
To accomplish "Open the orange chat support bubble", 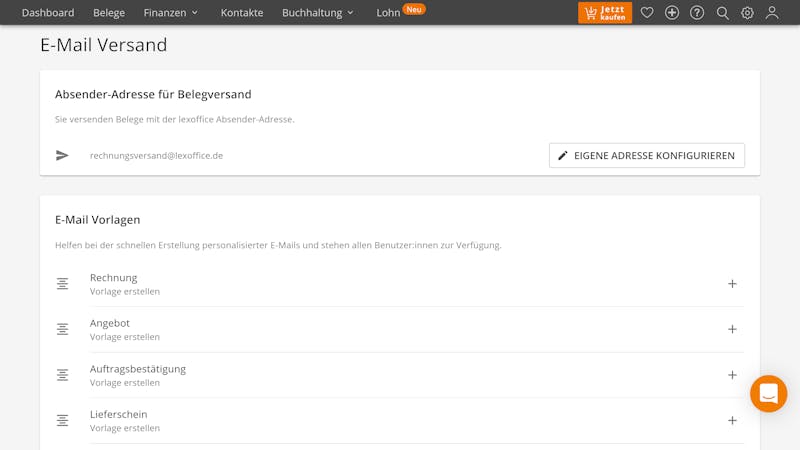I will 768,394.
